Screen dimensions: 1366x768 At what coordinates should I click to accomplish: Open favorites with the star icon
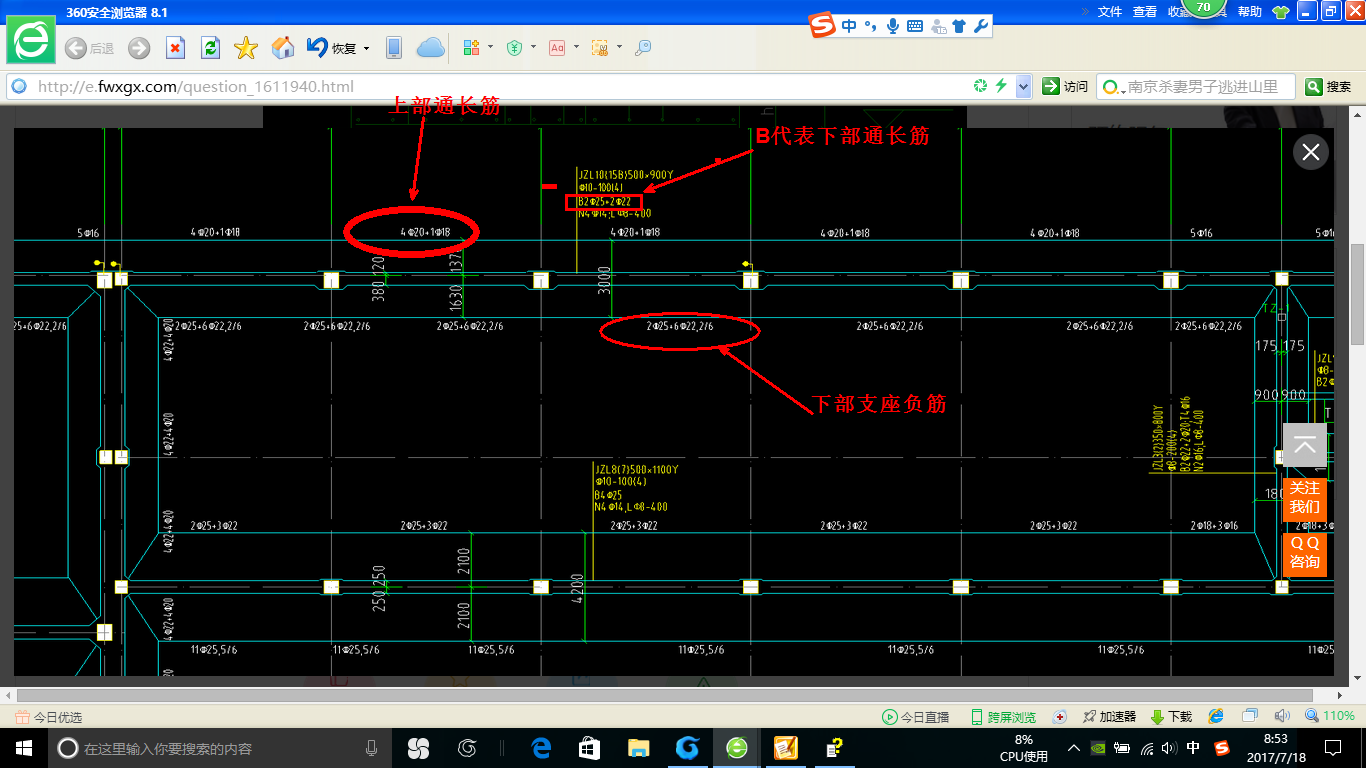[246, 48]
